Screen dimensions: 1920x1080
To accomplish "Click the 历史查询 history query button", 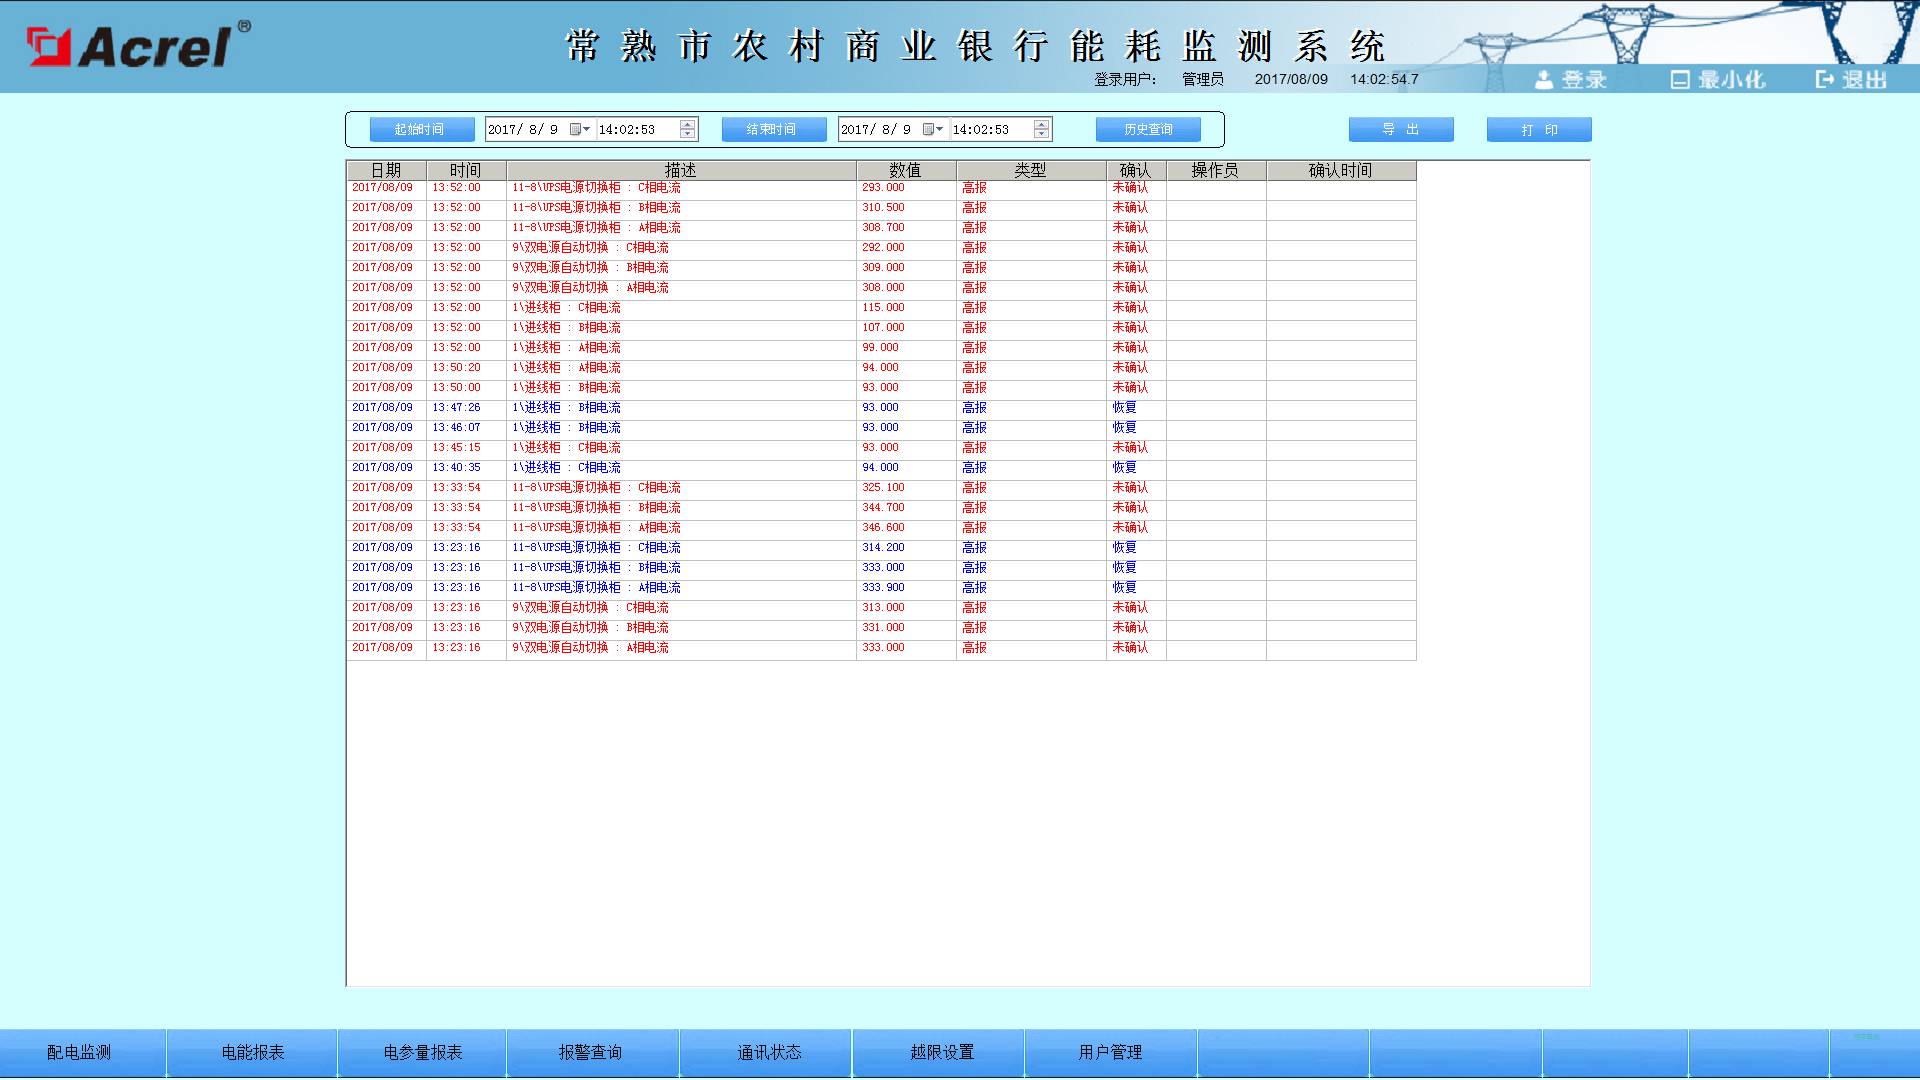I will [1147, 129].
